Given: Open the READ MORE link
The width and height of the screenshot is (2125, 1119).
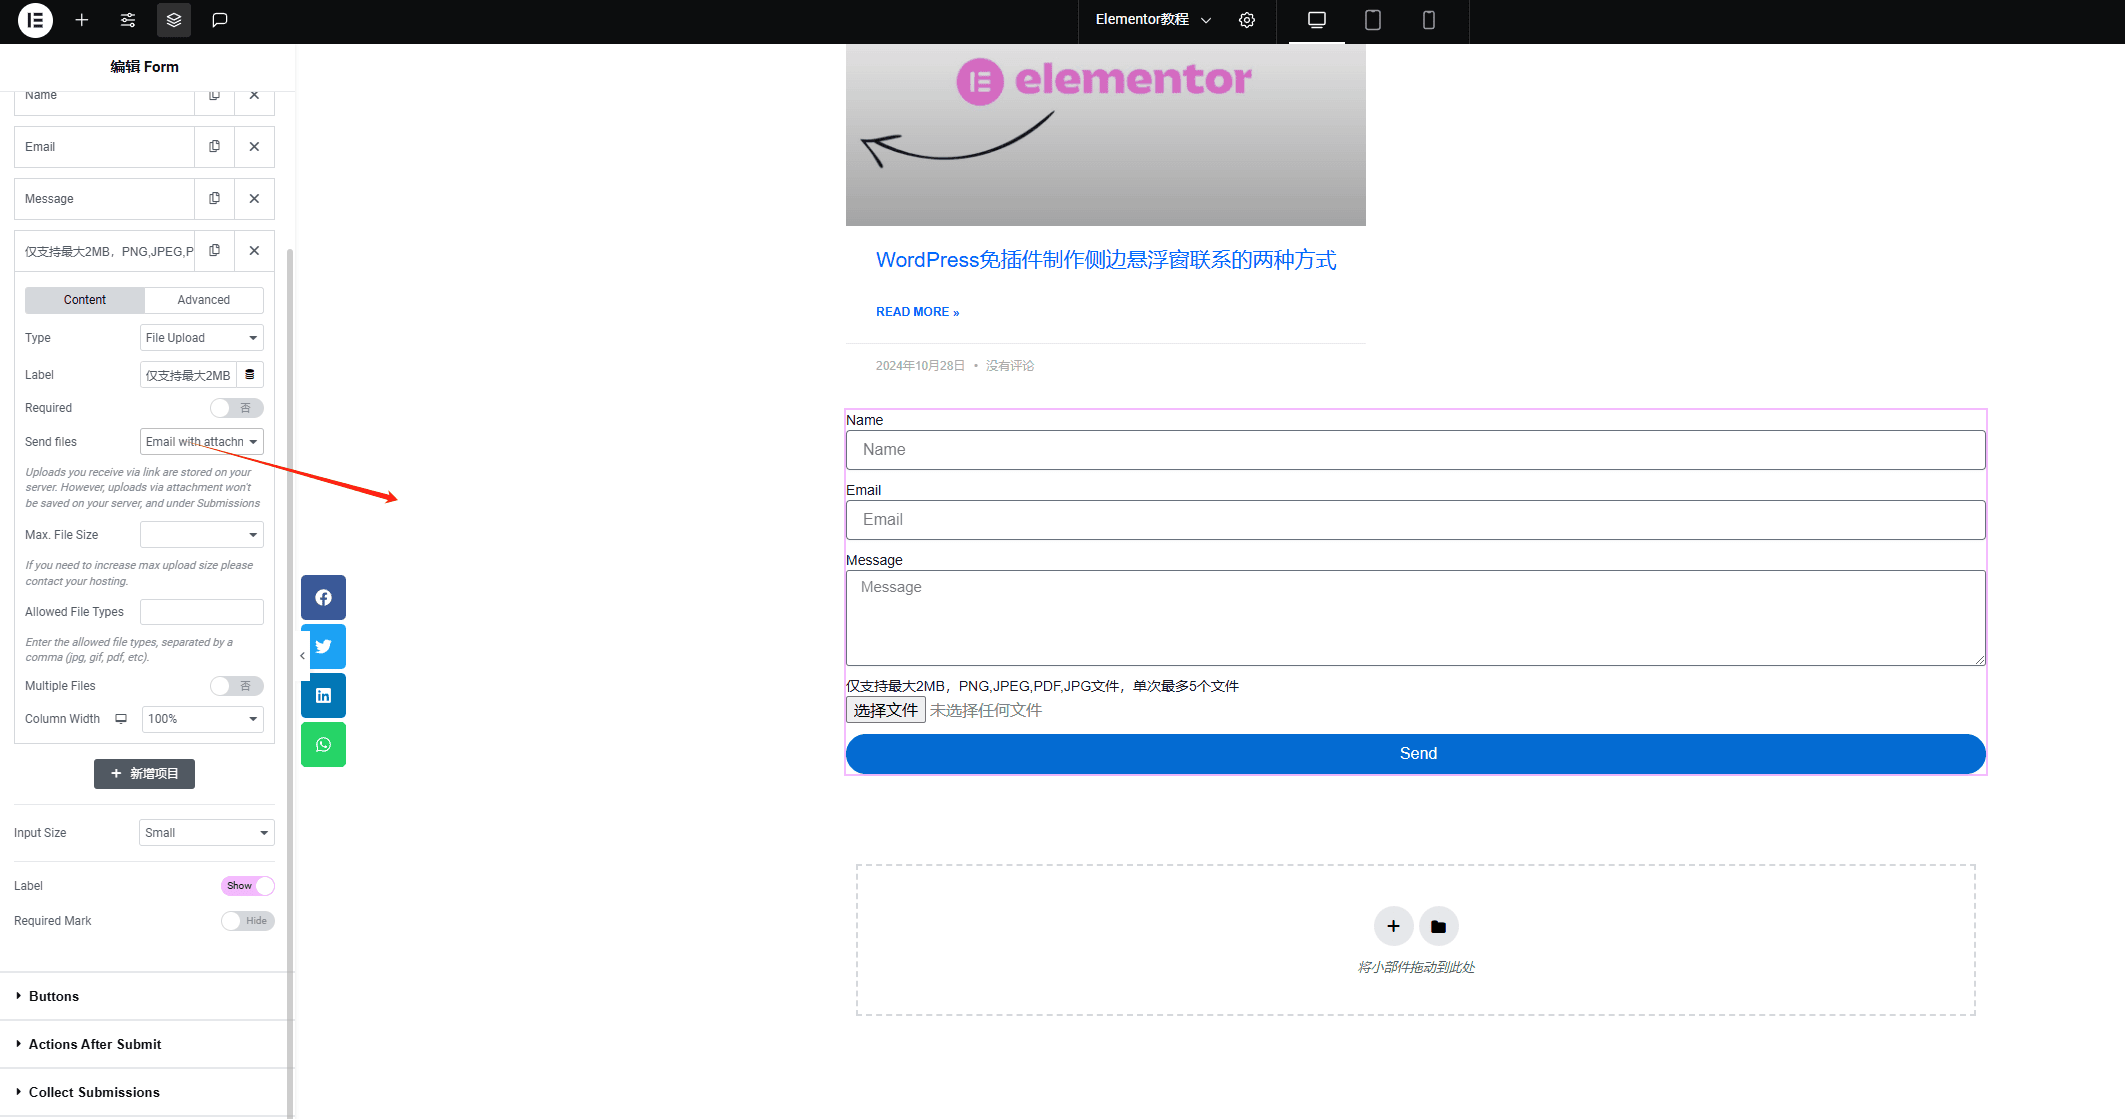Looking at the screenshot, I should tap(917, 312).
